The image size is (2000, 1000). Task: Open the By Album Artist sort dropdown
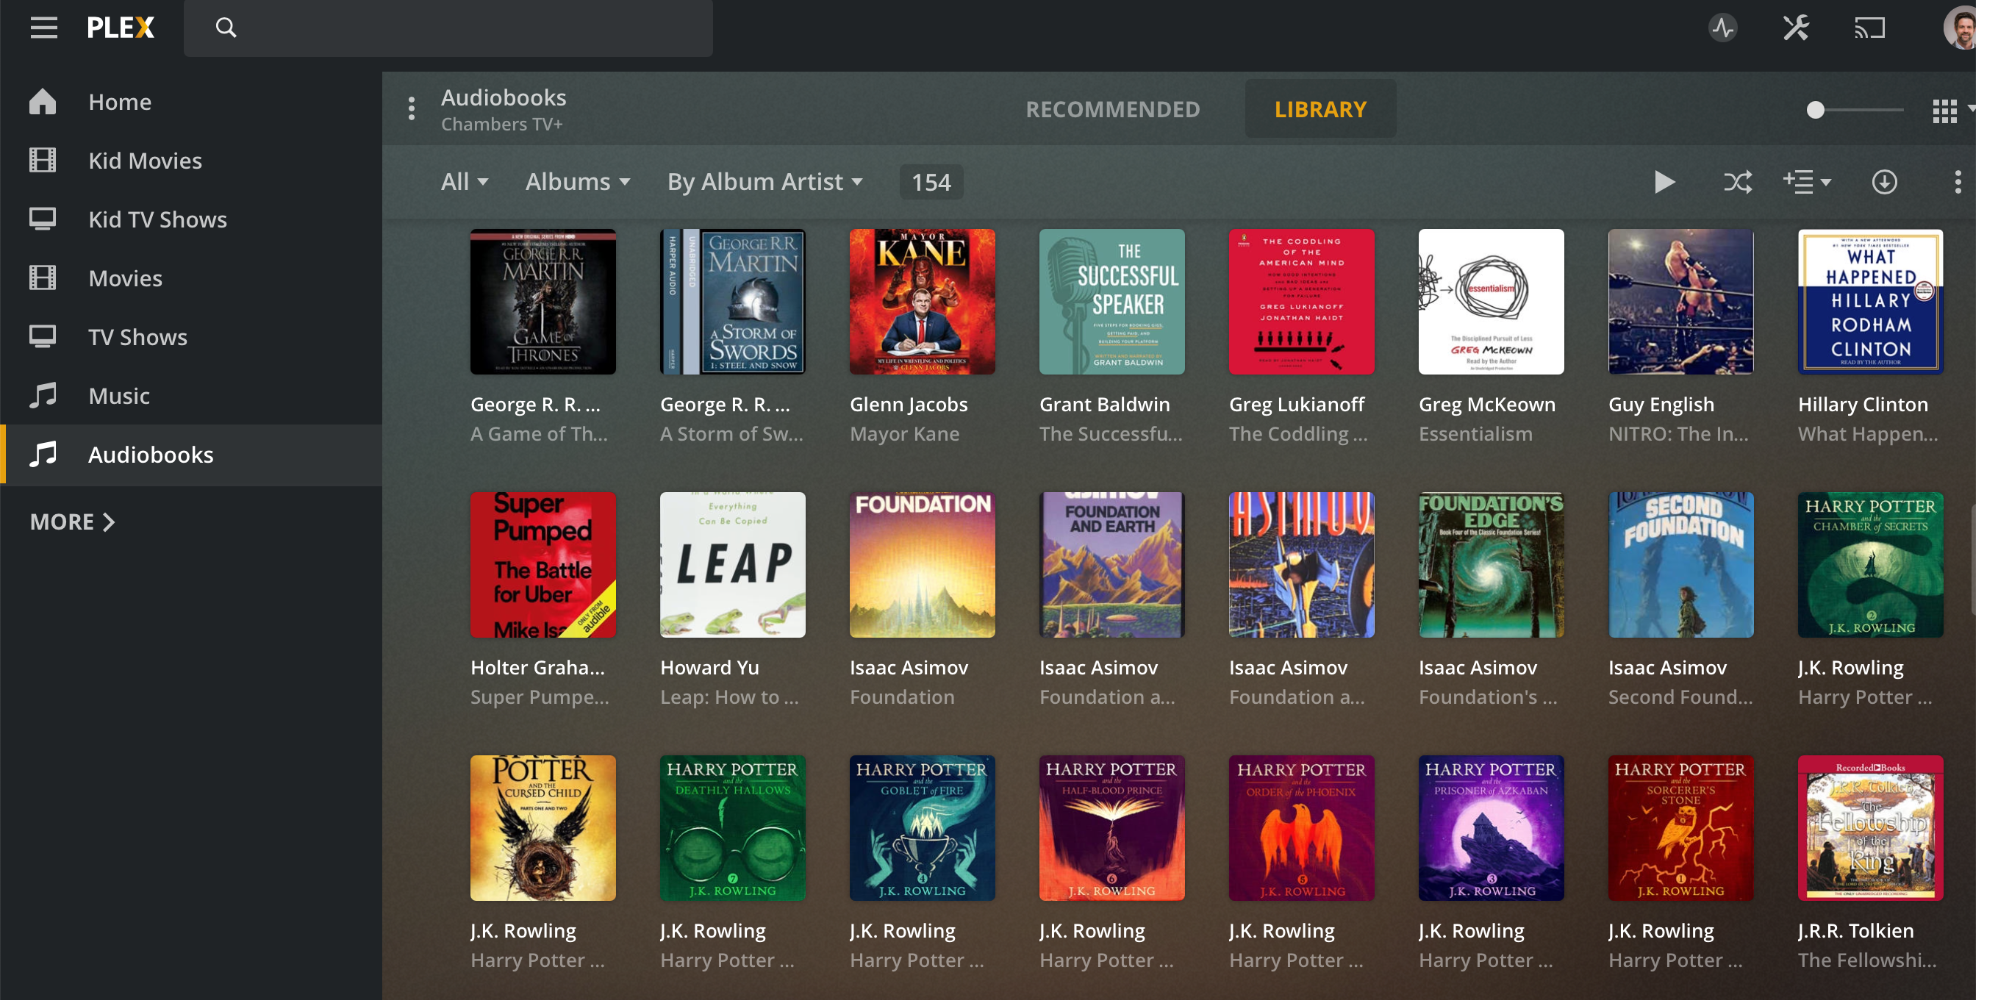765,181
